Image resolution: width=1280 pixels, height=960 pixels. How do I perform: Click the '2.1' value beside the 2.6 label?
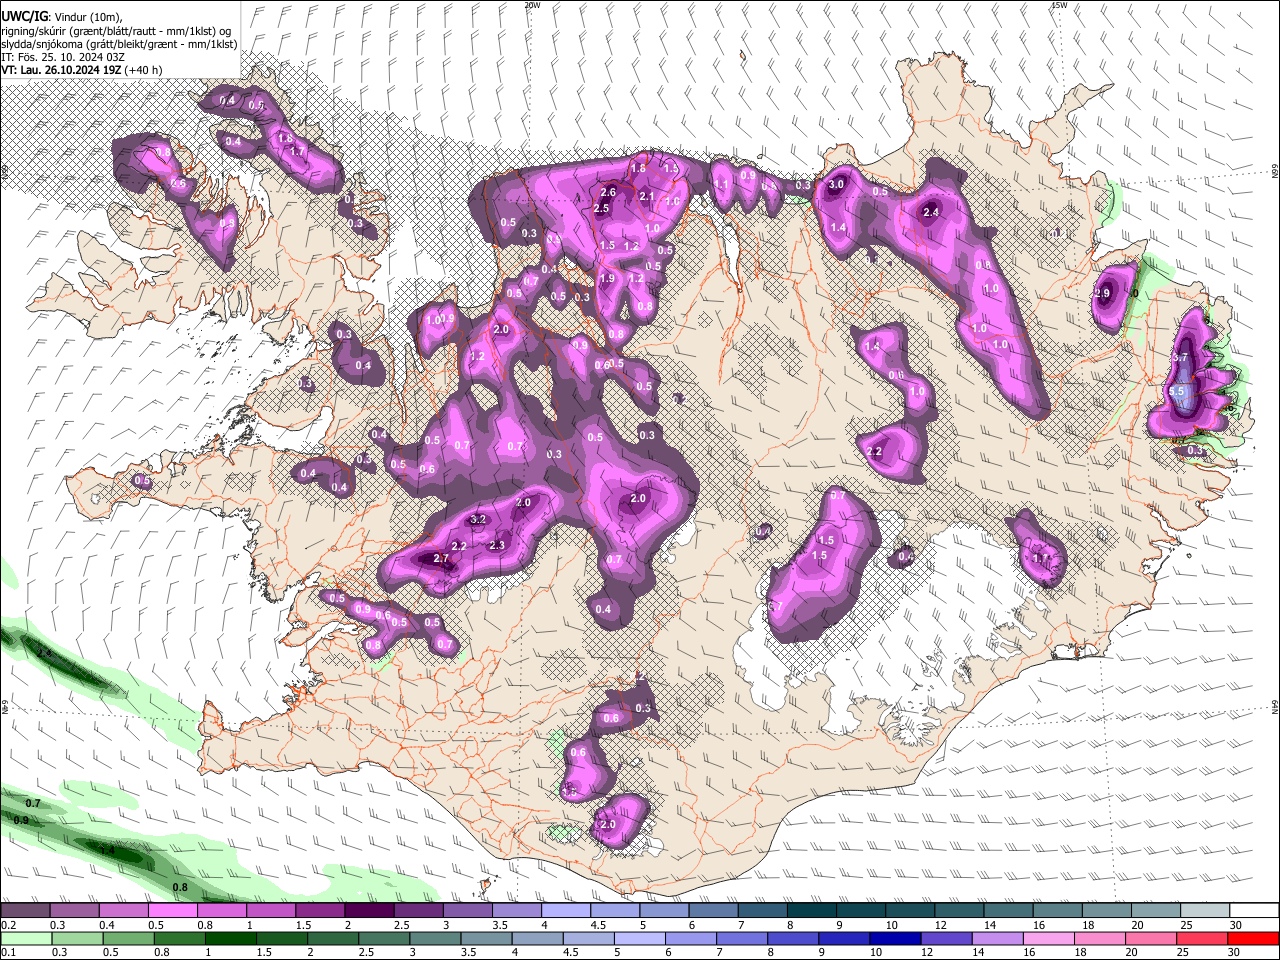[x=647, y=197]
